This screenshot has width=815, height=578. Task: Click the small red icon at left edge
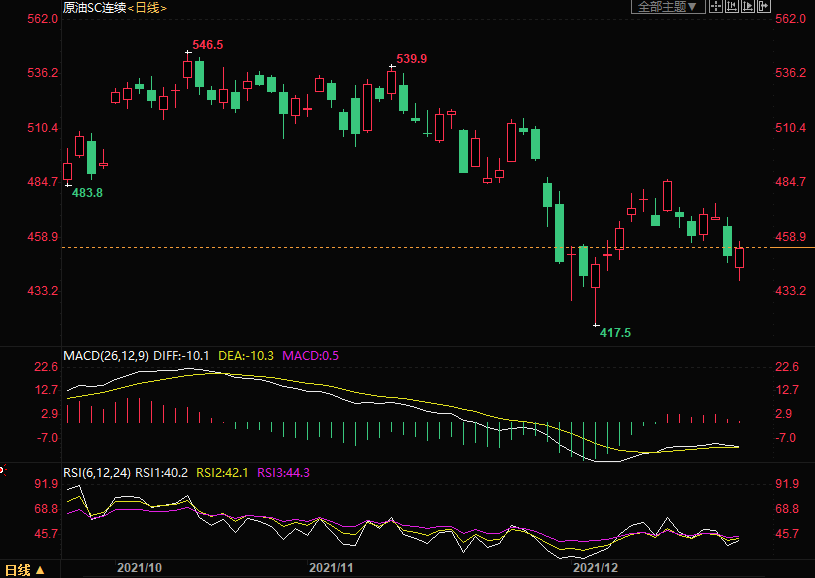pyautogui.click(x=2, y=468)
